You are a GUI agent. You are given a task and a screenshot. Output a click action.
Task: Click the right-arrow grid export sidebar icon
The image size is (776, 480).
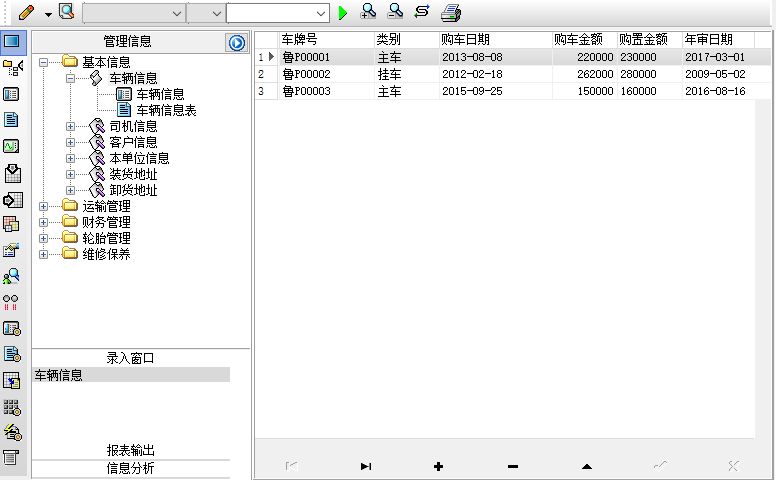tap(12, 200)
